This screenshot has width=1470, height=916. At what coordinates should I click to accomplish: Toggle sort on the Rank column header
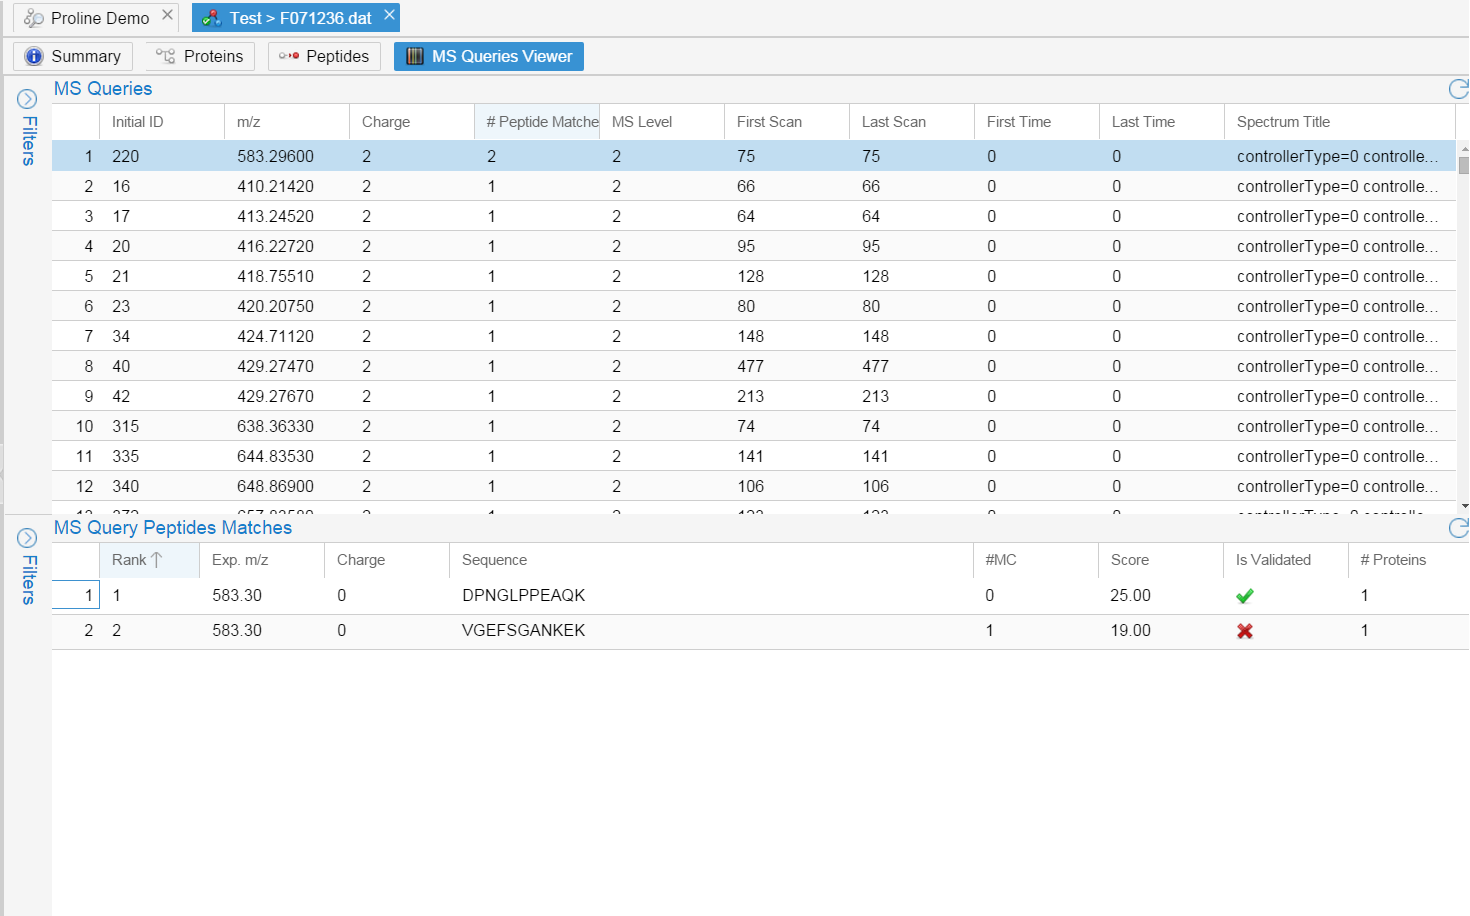[x=137, y=560]
